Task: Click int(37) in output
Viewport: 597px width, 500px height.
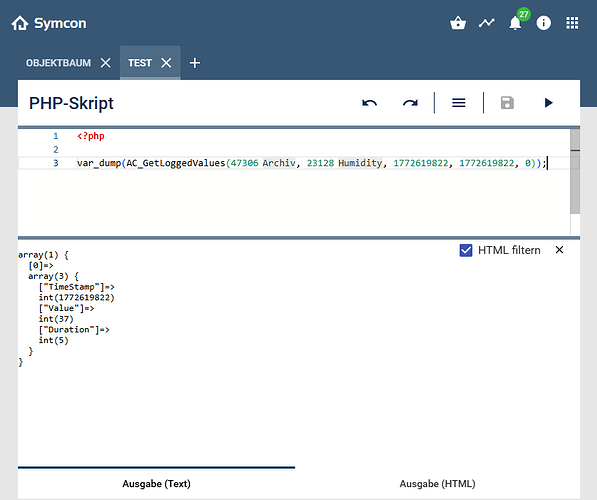Action: (56, 319)
